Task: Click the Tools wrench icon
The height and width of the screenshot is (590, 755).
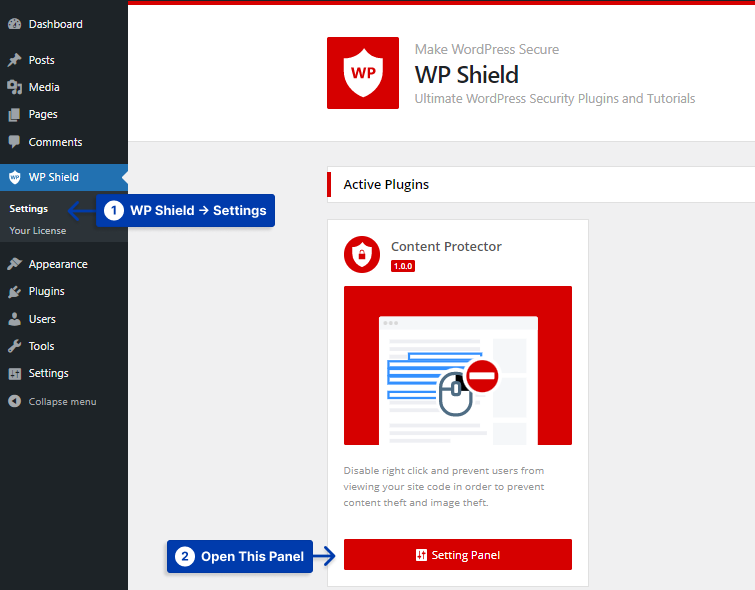Action: [14, 346]
